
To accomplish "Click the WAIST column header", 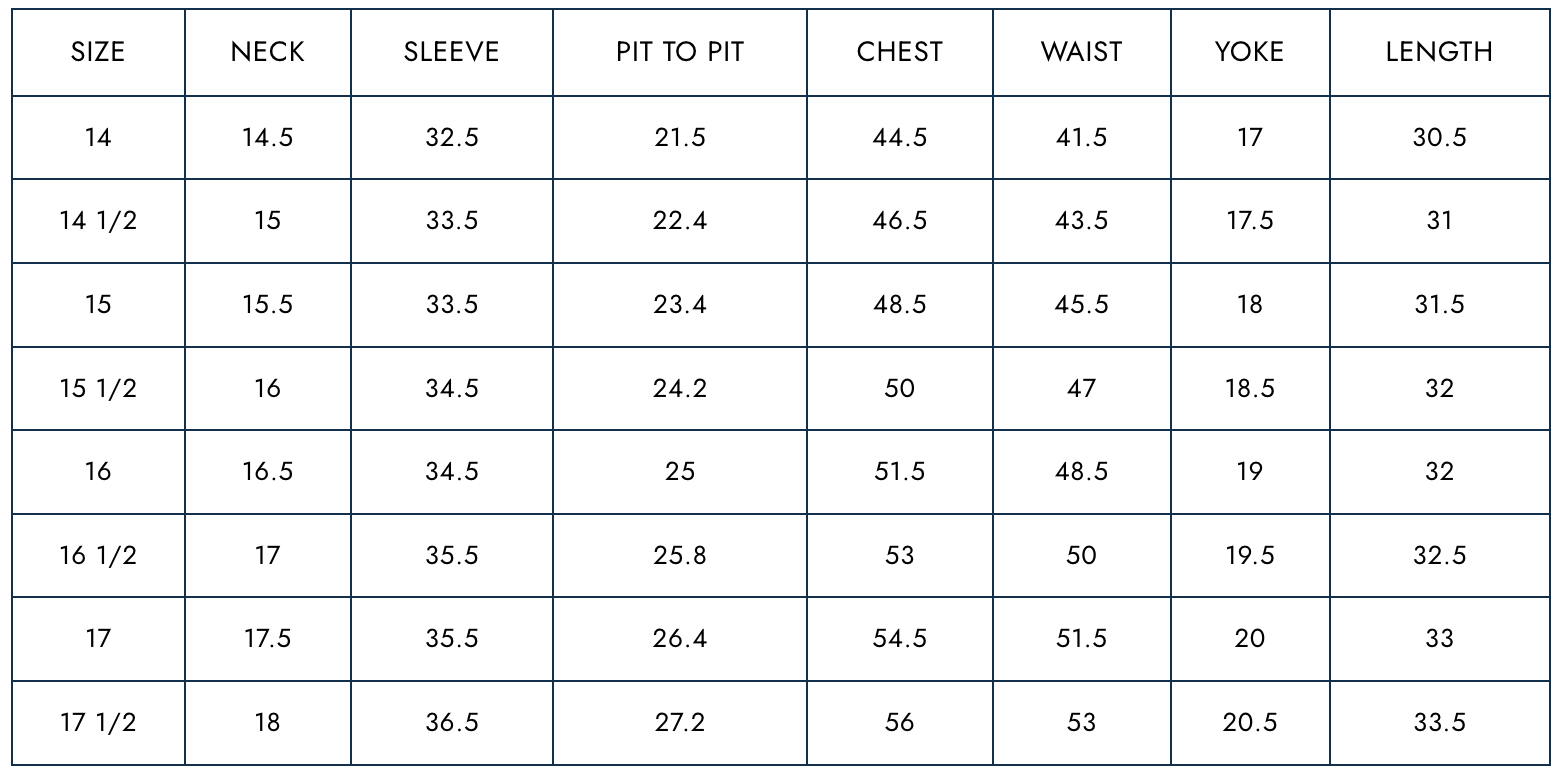I will point(1081,52).
